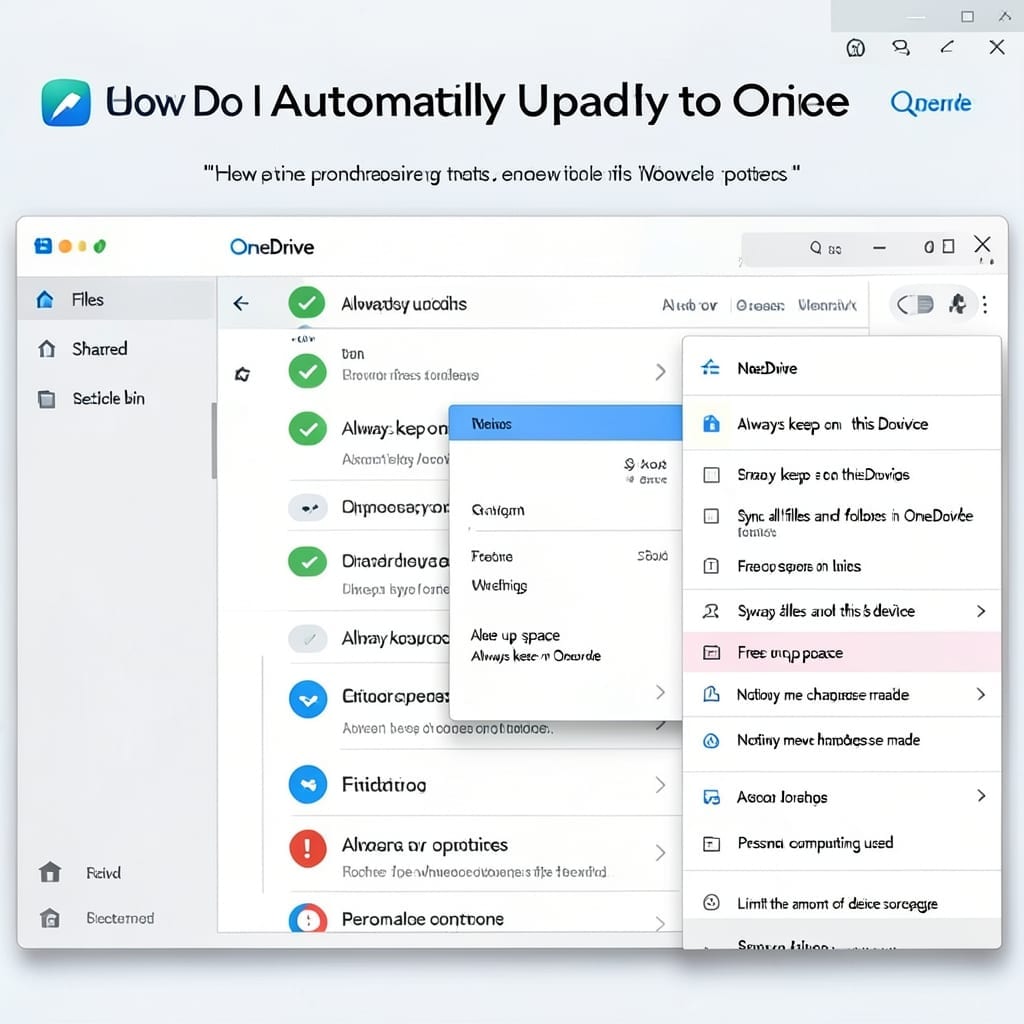The width and height of the screenshot is (1024, 1024).
Task: Select the highlighted Neinos menu item
Action: 566,423
